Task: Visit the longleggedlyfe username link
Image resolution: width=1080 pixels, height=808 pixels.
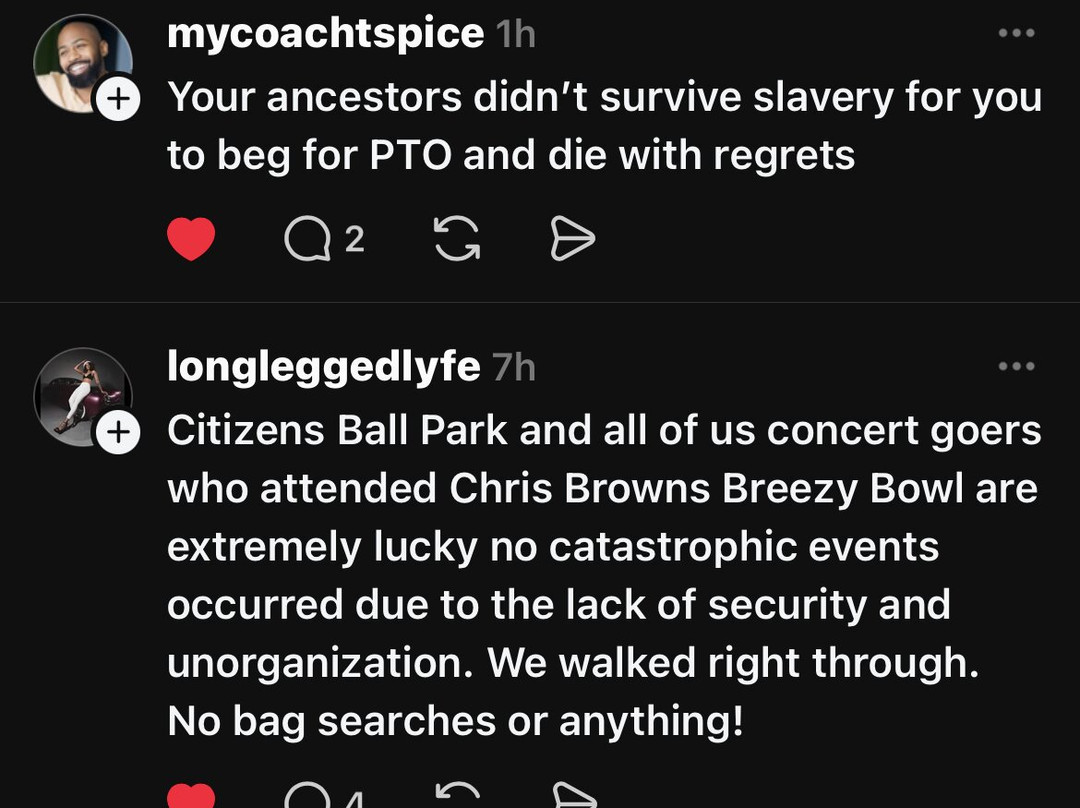Action: [x=323, y=367]
